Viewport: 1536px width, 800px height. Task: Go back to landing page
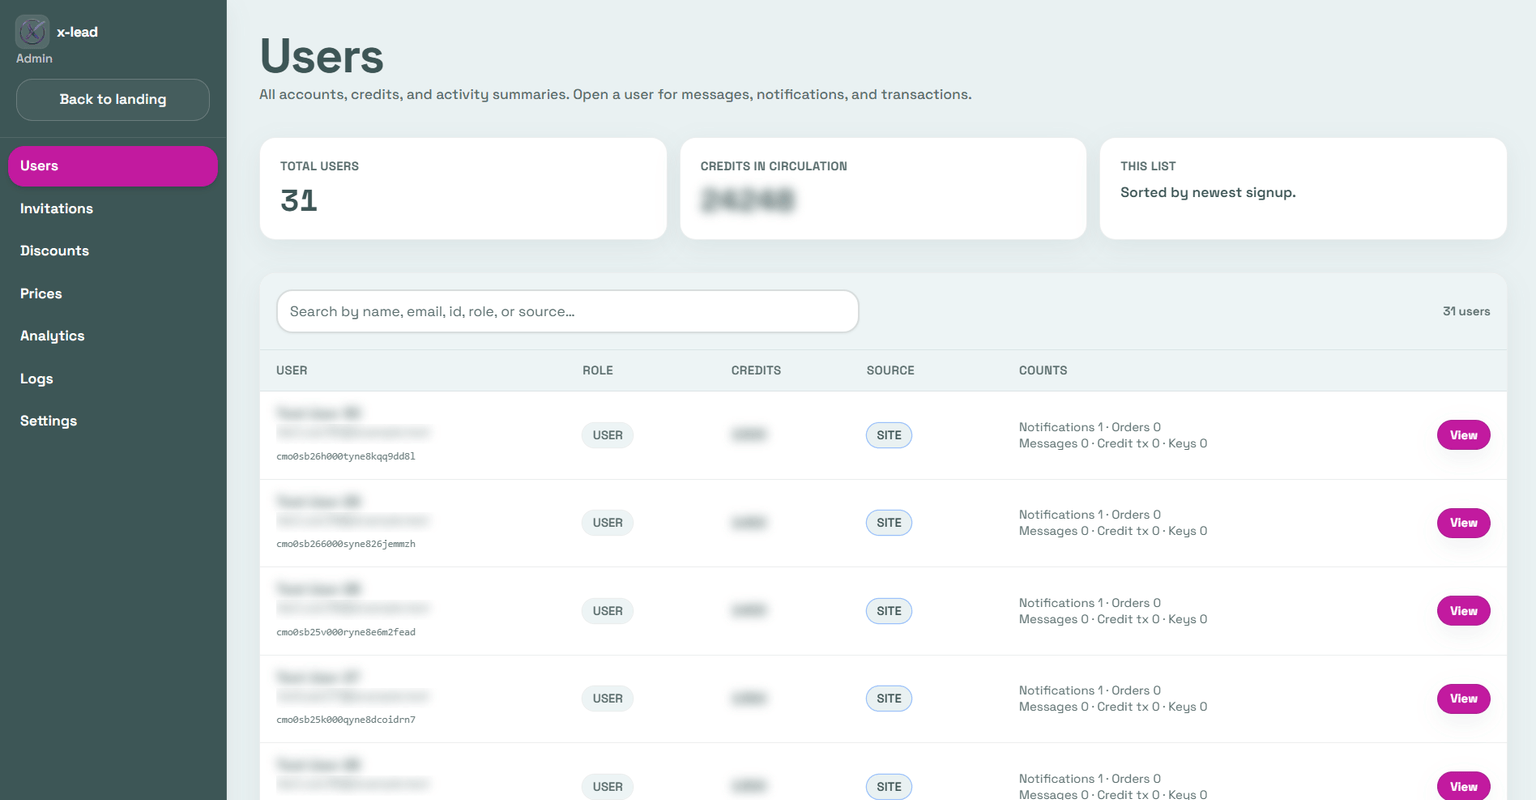tap(113, 100)
